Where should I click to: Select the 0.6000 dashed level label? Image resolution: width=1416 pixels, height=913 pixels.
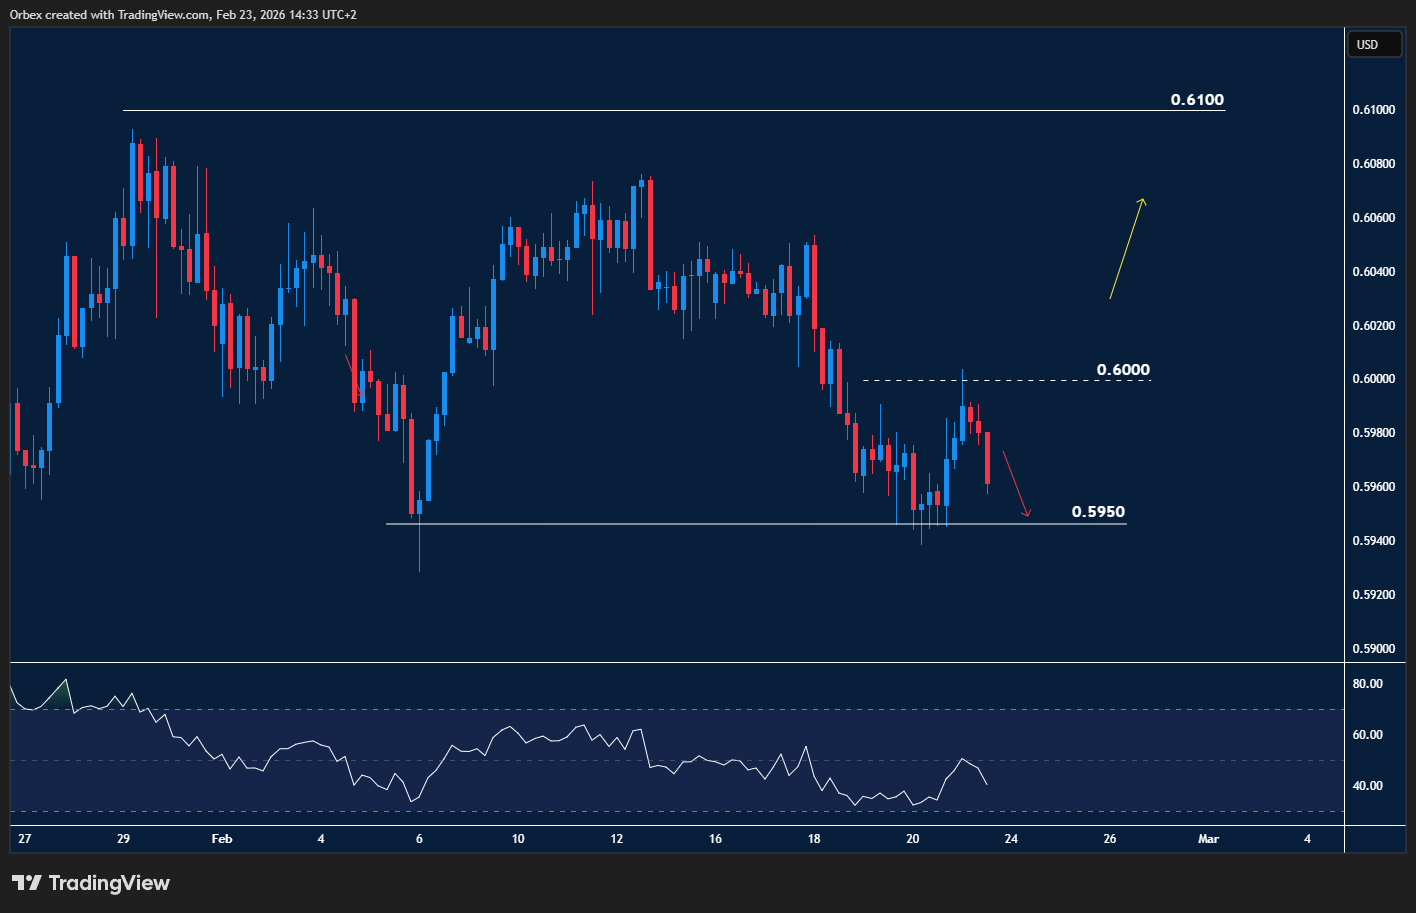[x=1123, y=370]
